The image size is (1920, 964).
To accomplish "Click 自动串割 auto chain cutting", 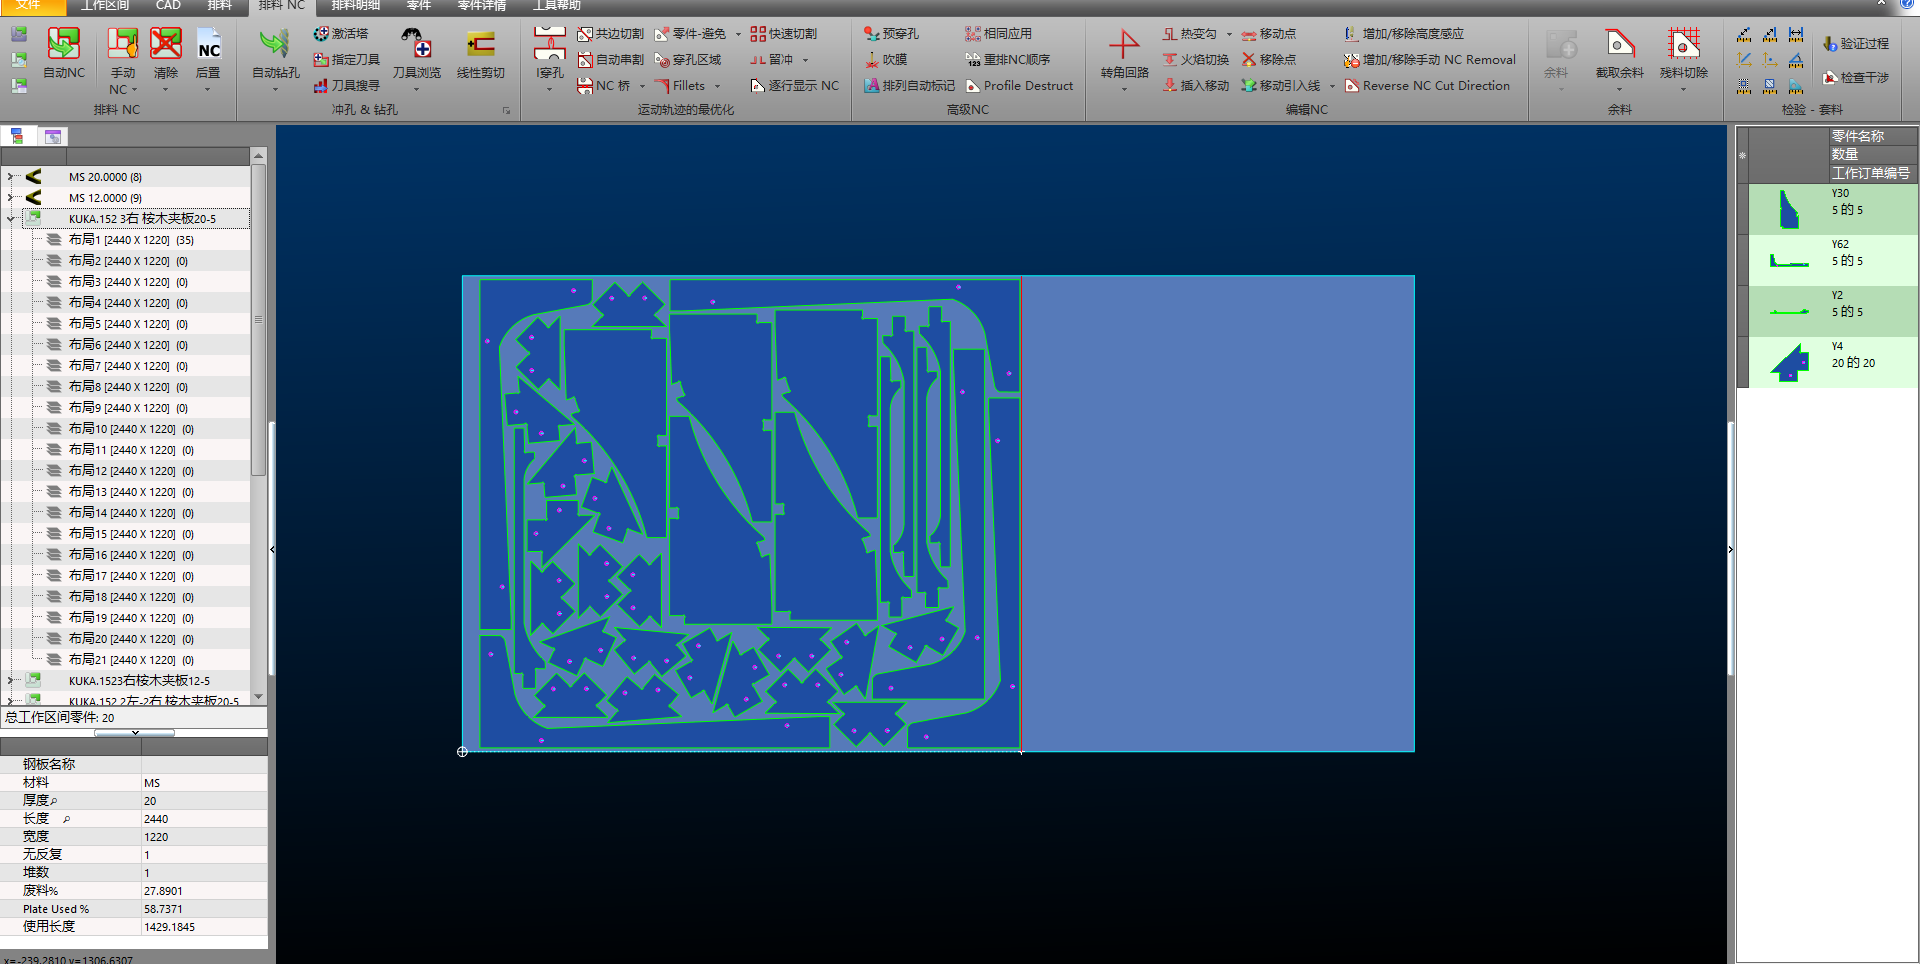I will pos(610,60).
